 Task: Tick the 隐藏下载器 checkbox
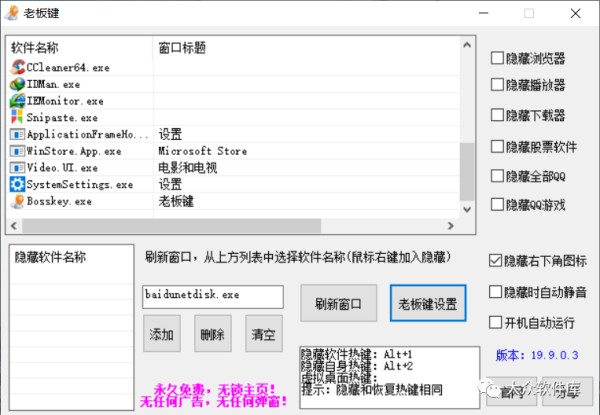coord(497,115)
